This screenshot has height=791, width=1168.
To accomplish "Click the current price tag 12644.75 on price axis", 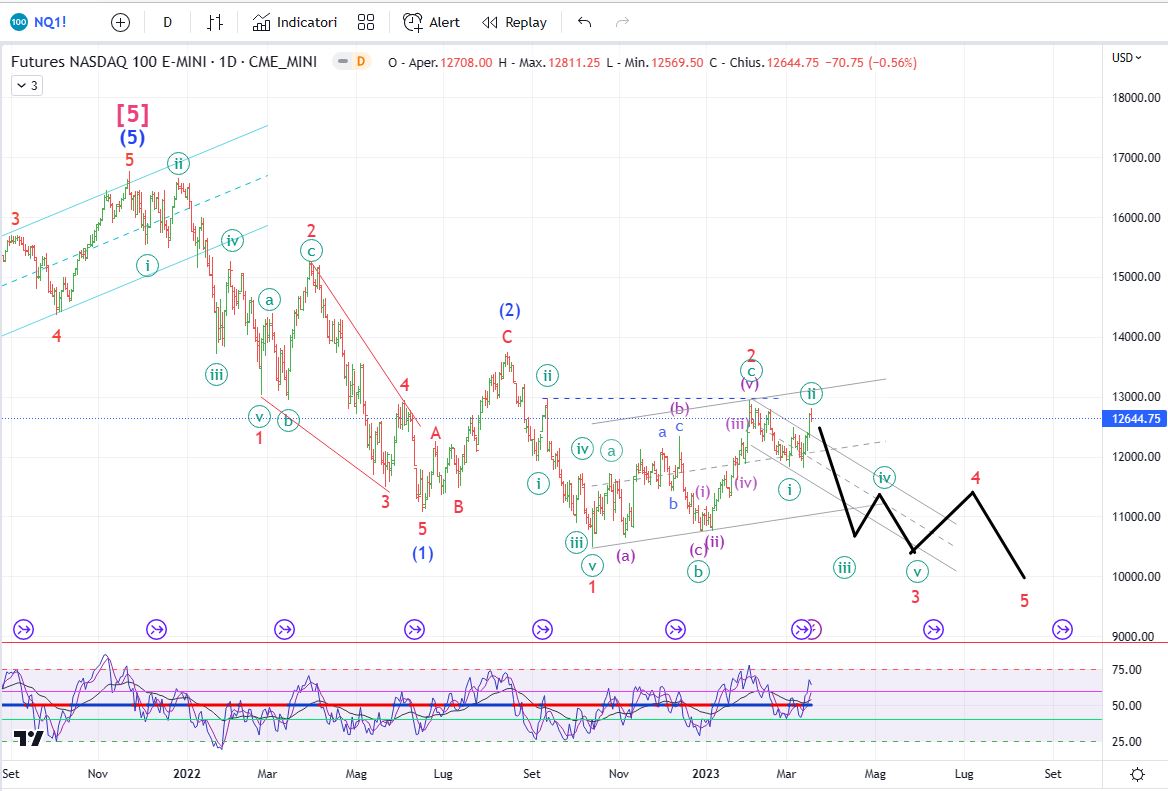I will pyautogui.click(x=1135, y=419).
